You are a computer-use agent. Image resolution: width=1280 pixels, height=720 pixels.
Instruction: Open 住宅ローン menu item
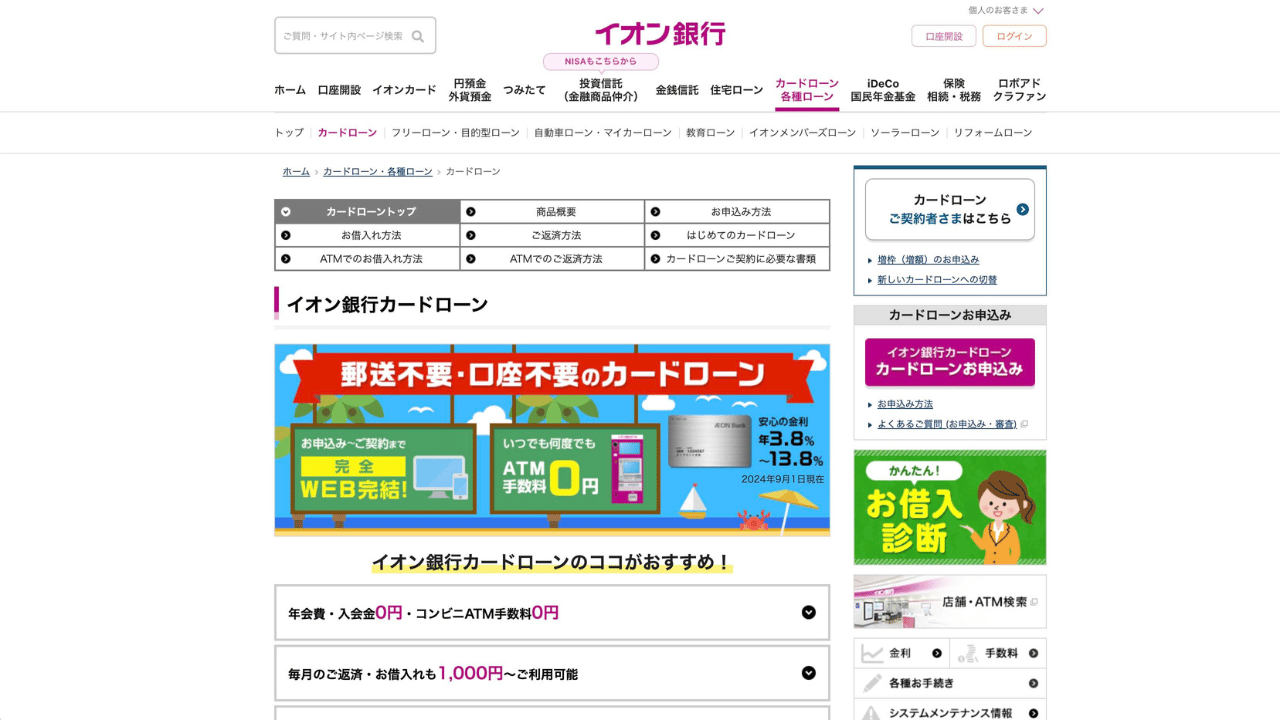click(737, 90)
